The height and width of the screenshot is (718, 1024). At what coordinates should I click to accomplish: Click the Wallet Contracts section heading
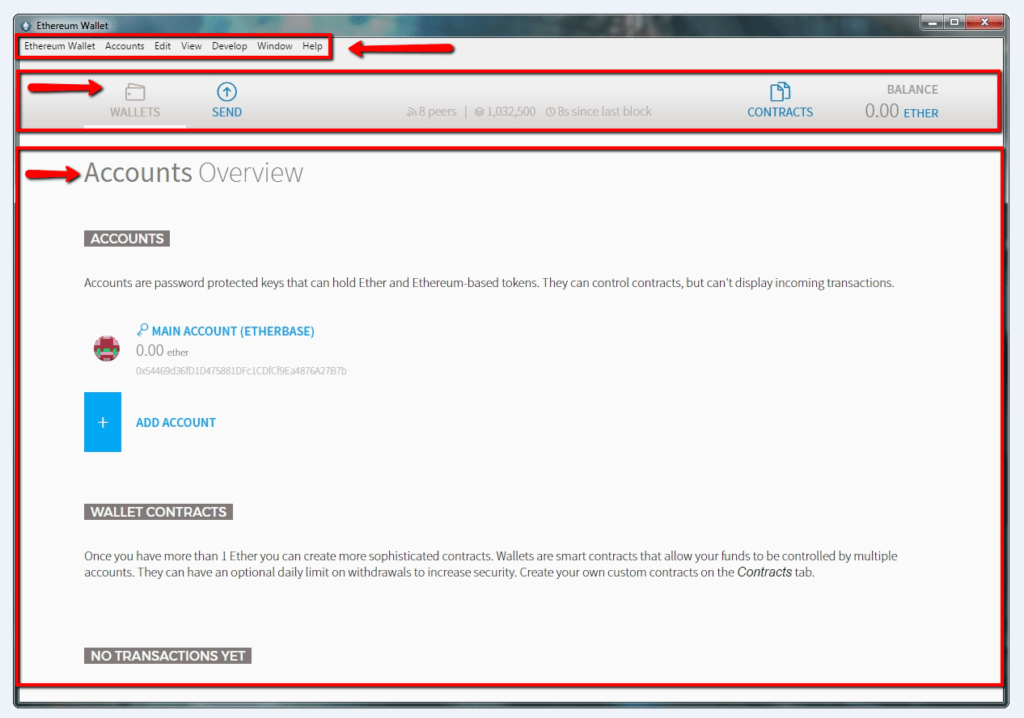click(x=158, y=512)
